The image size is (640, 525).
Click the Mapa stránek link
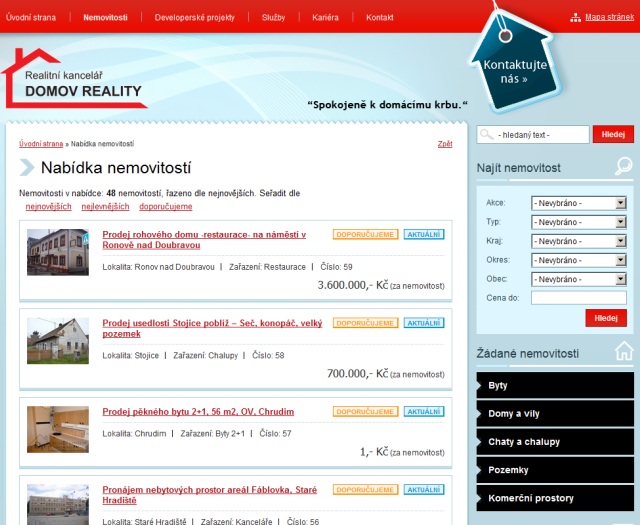coord(609,17)
